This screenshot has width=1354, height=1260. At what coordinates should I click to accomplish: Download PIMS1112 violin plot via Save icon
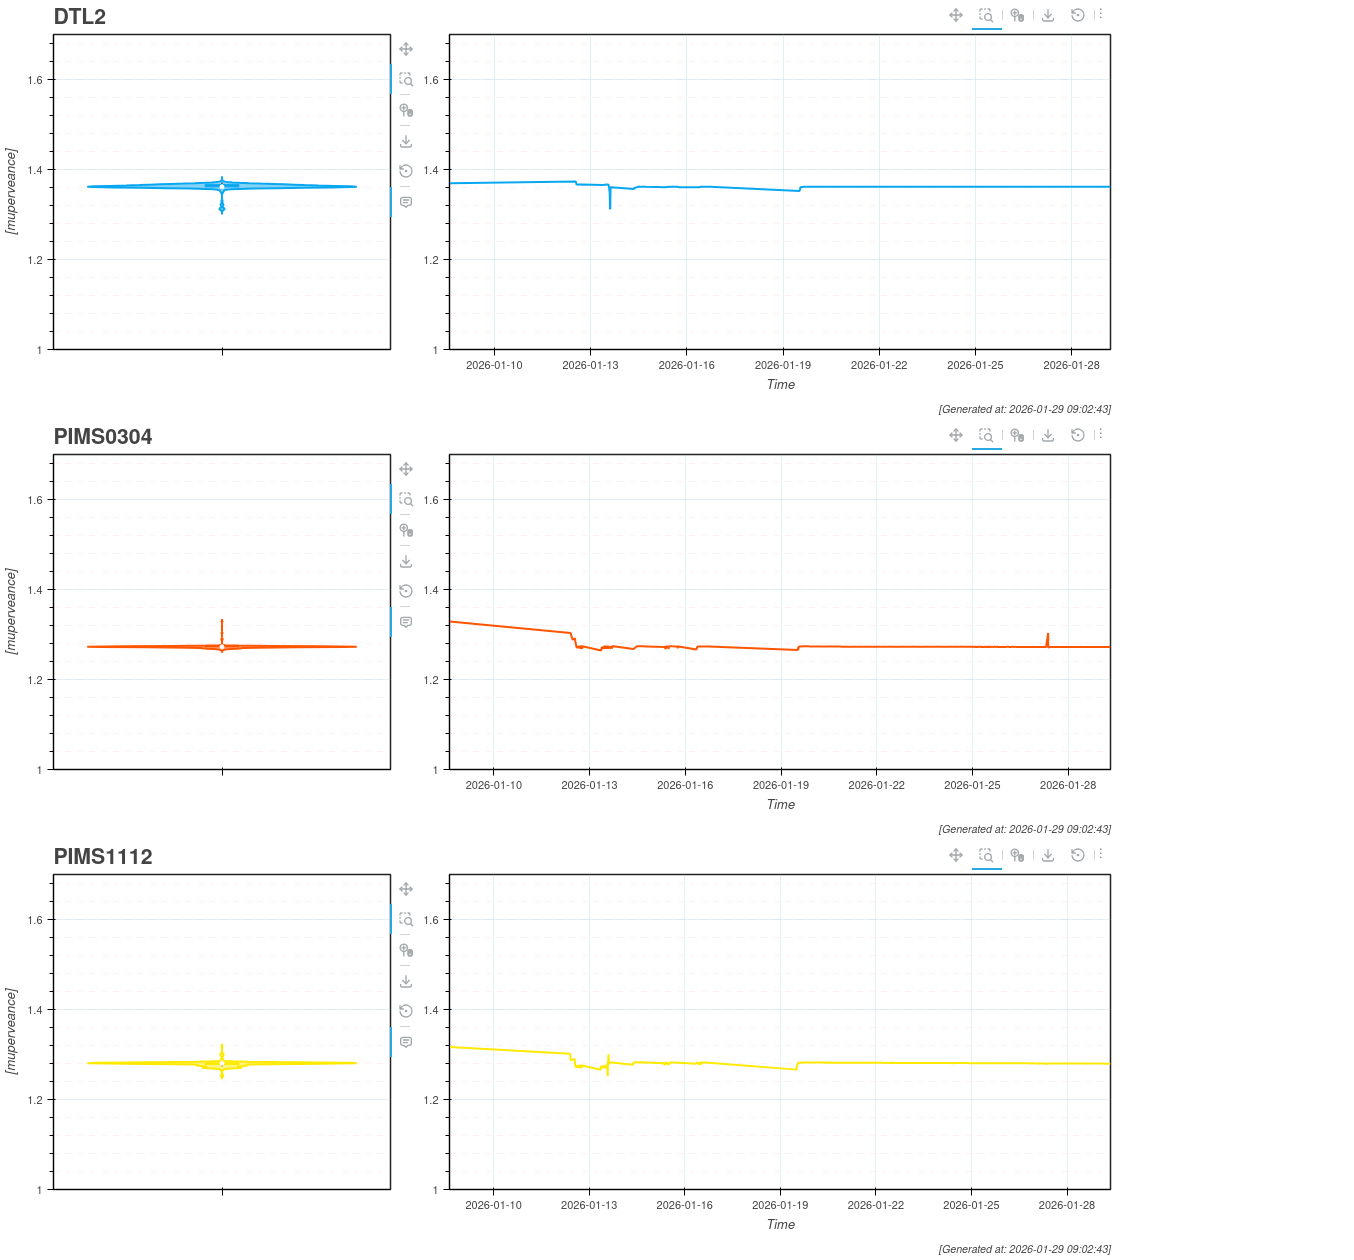[406, 981]
